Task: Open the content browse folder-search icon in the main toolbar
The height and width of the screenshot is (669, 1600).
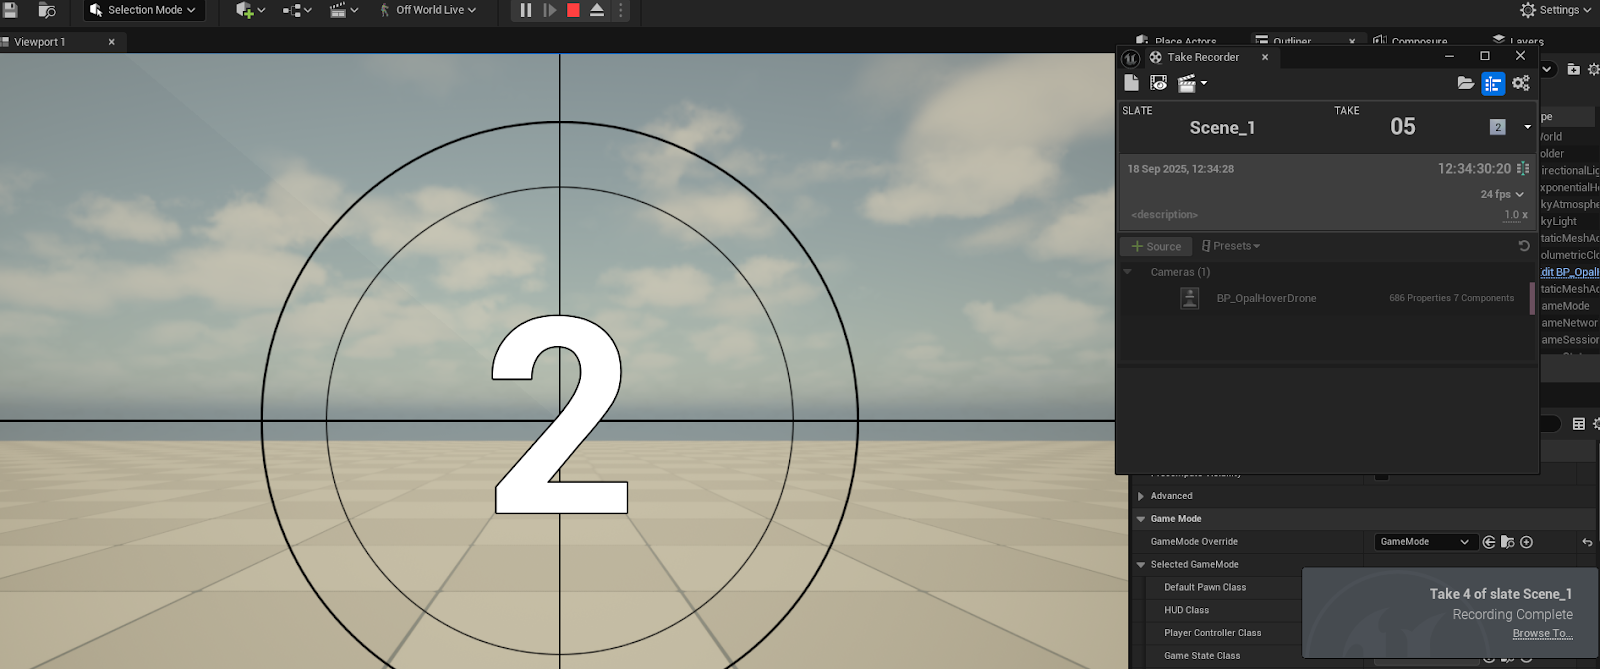Action: pyautogui.click(x=46, y=10)
